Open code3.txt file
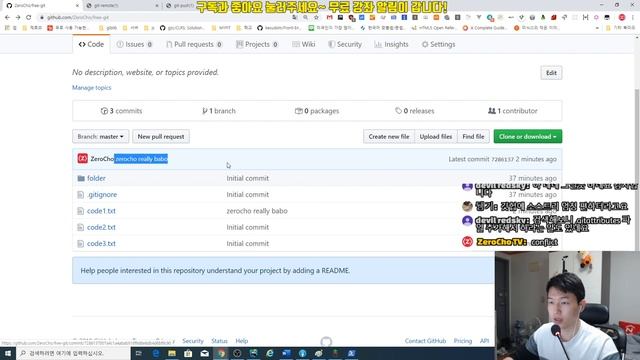The height and width of the screenshot is (360, 640). (x=101, y=244)
